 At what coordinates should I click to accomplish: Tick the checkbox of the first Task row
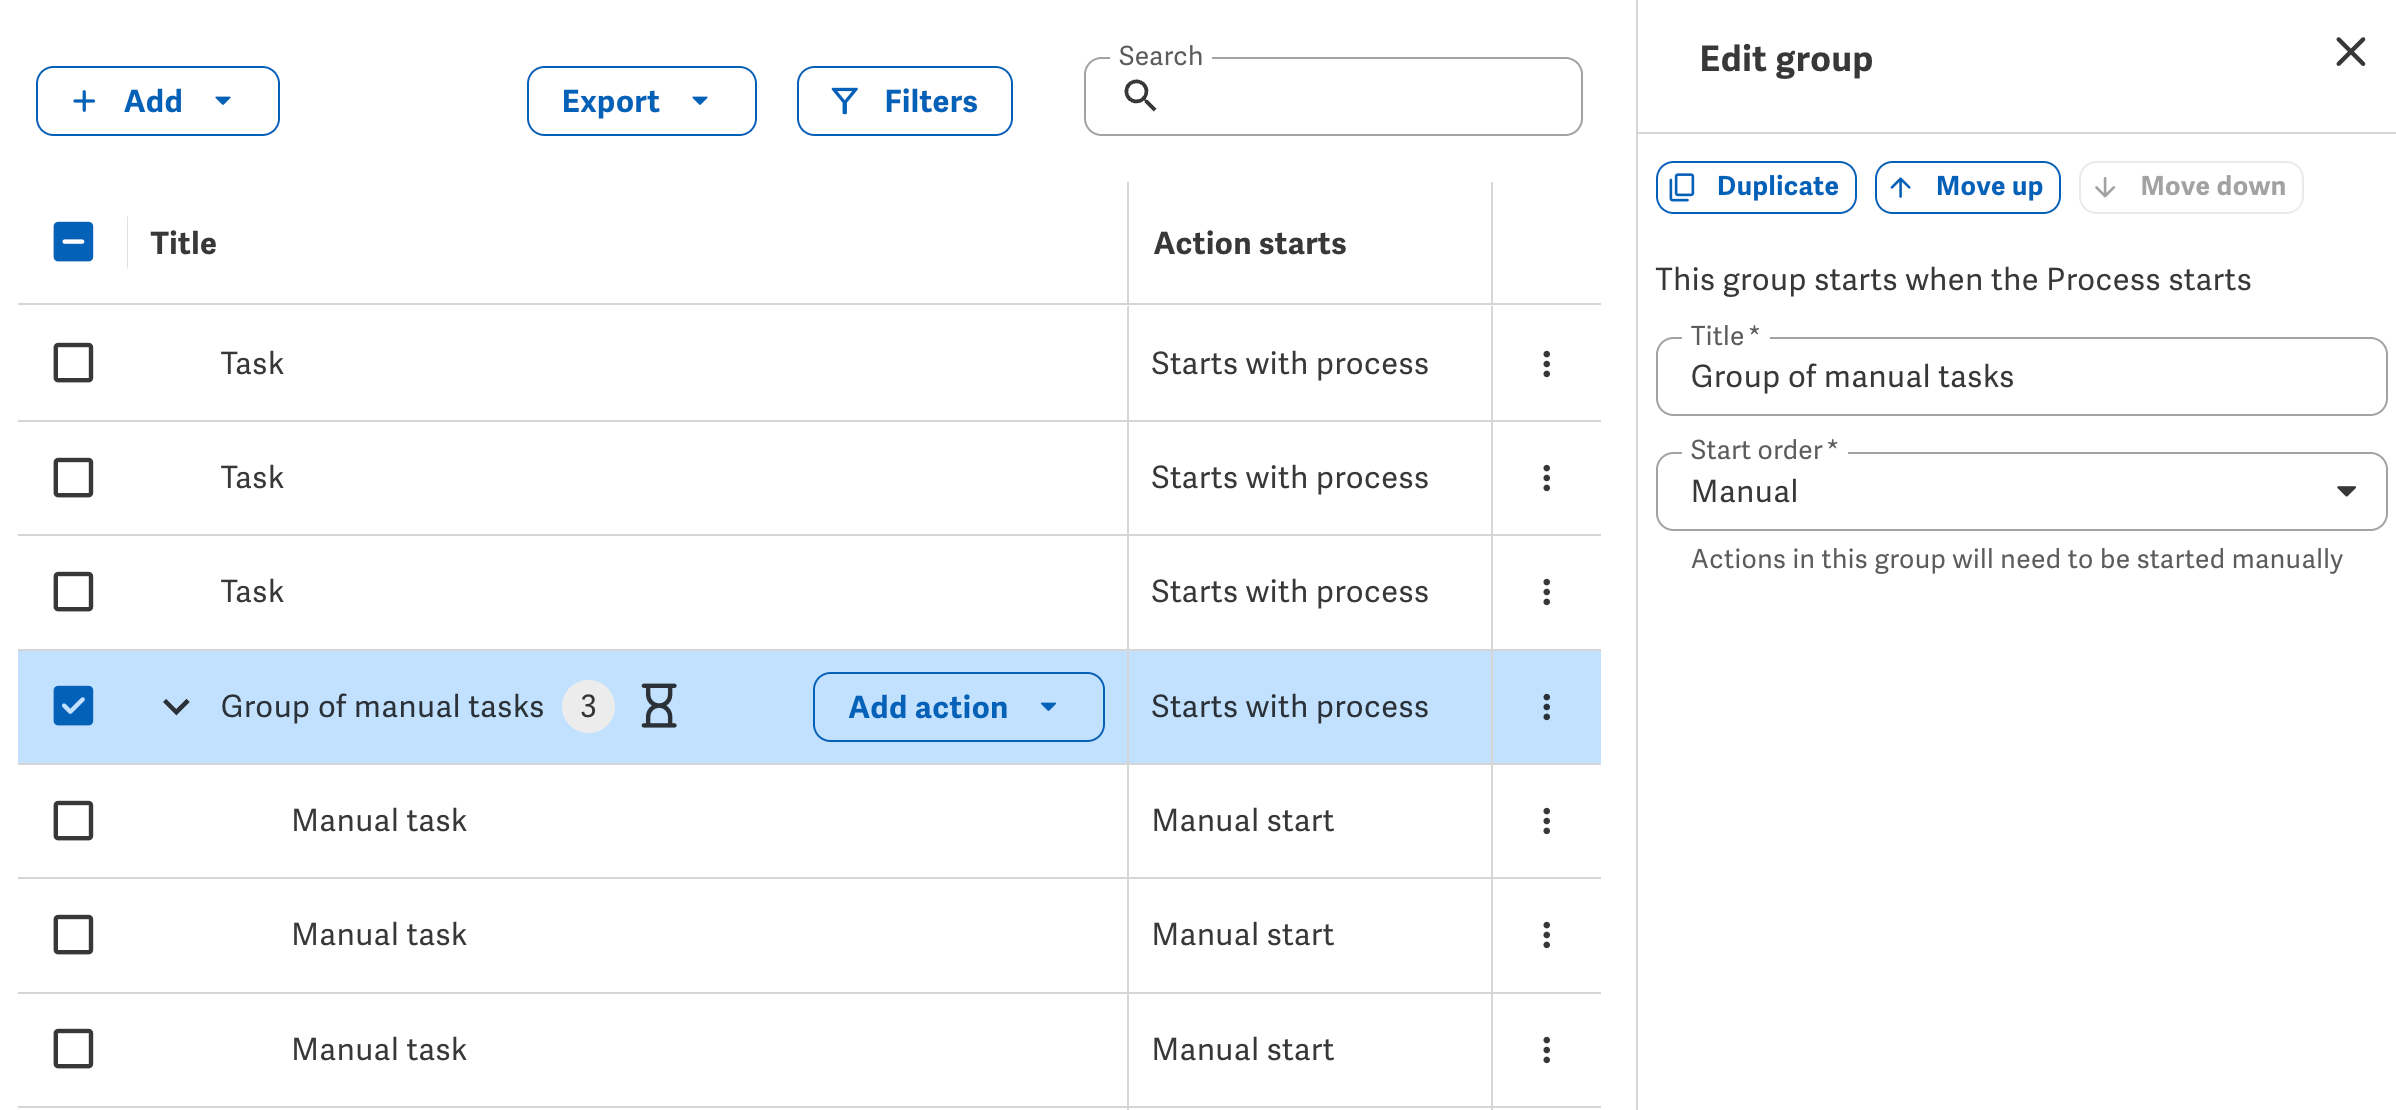pyautogui.click(x=73, y=363)
